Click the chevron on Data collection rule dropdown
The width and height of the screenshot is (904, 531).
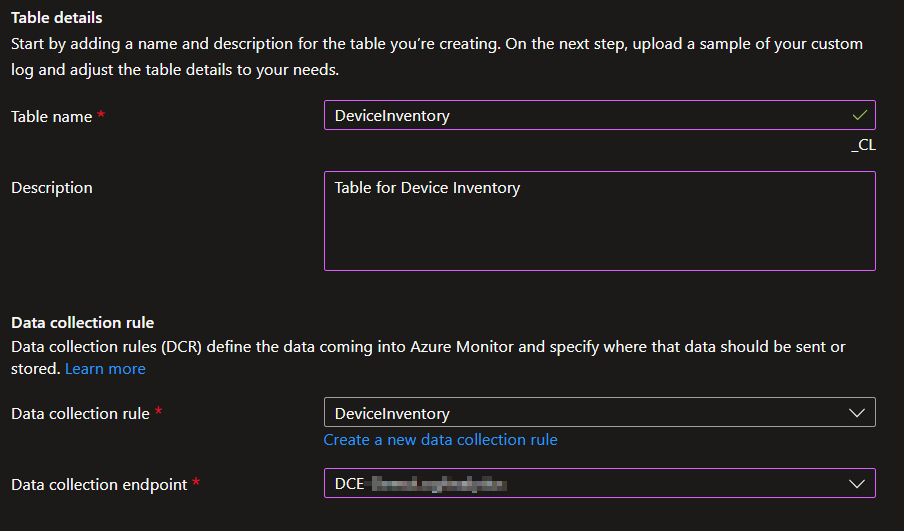point(856,413)
